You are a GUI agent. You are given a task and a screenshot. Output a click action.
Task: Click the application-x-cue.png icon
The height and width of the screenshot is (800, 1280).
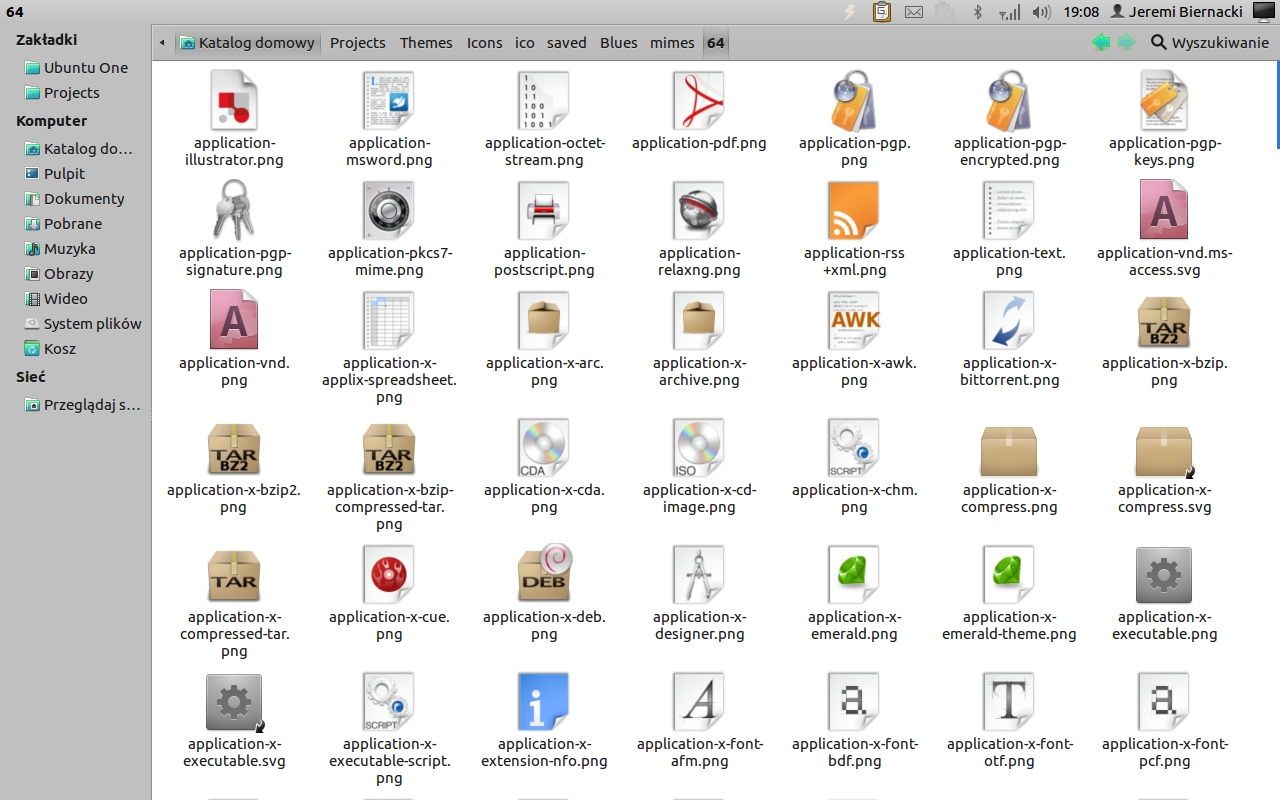(x=389, y=574)
